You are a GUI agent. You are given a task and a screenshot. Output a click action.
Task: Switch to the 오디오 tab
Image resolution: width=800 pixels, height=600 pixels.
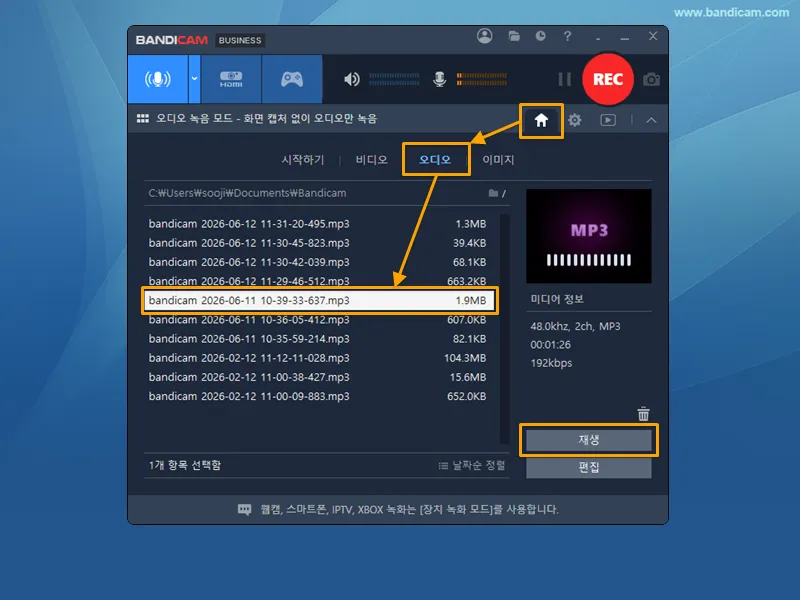pyautogui.click(x=435, y=160)
